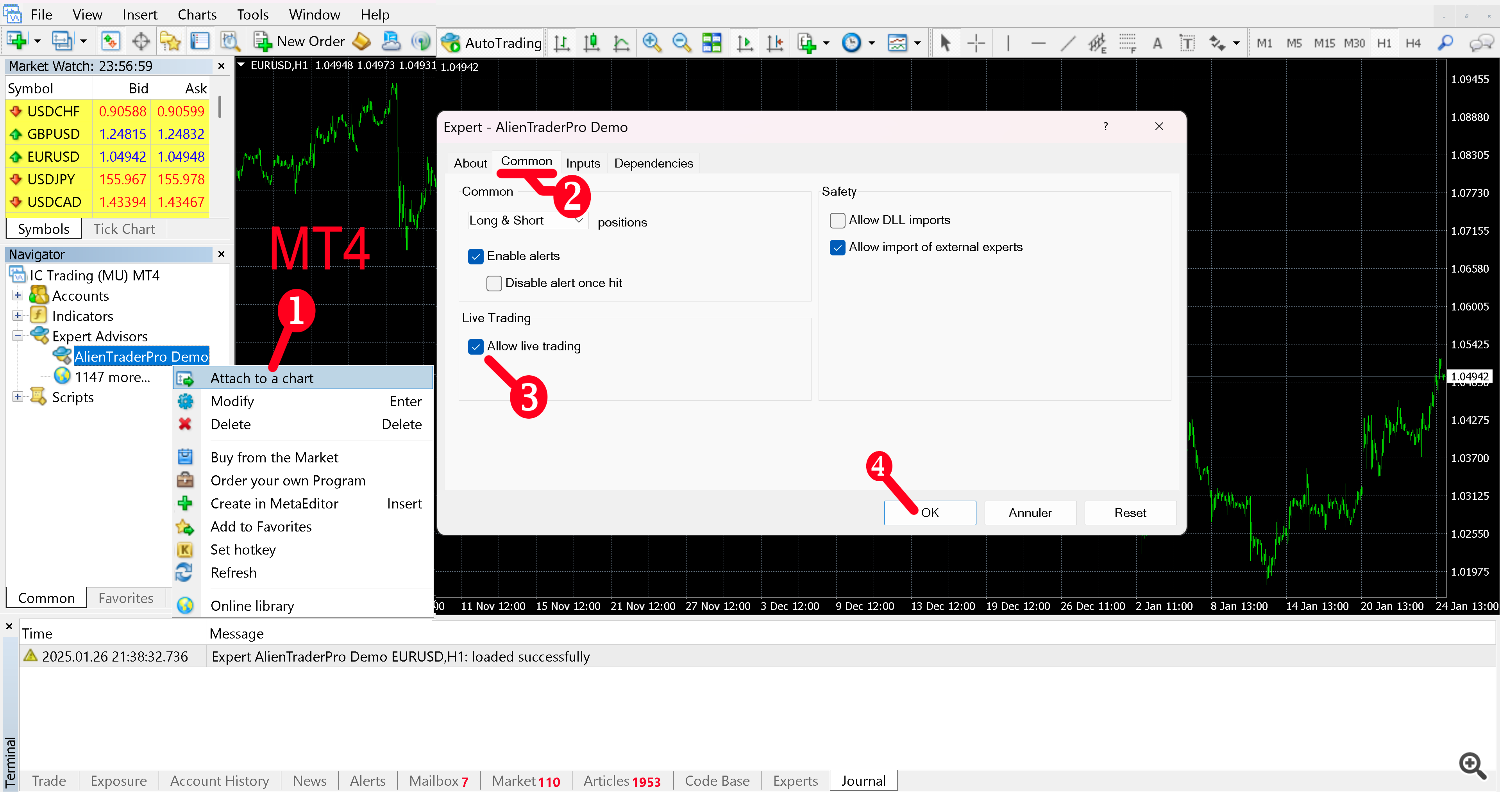Open the search magnifier icon
The width and height of the screenshot is (1500, 792).
click(x=1445, y=43)
